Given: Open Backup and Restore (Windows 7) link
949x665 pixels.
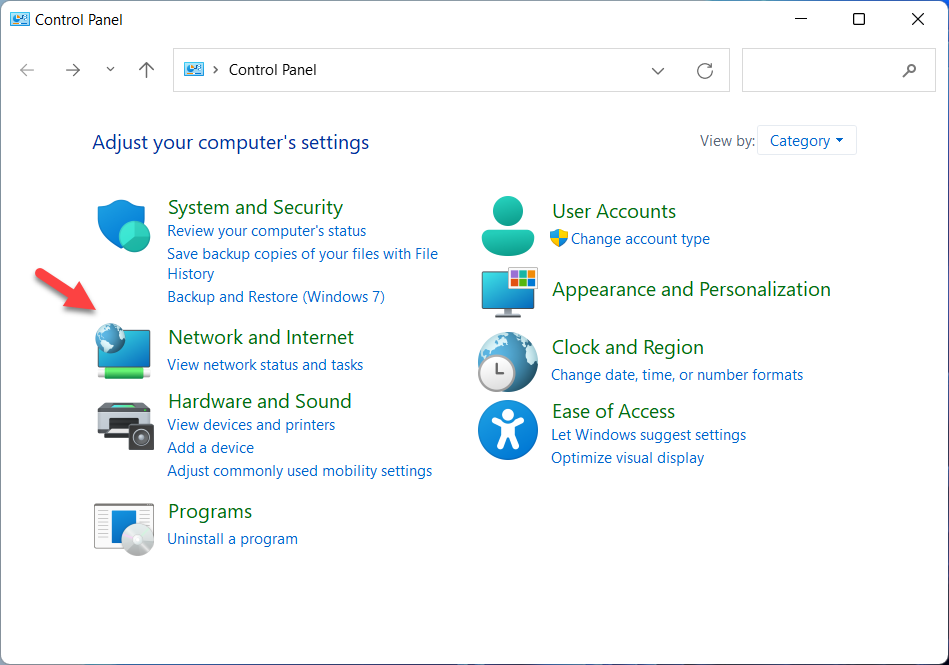Looking at the screenshot, I should [x=276, y=297].
